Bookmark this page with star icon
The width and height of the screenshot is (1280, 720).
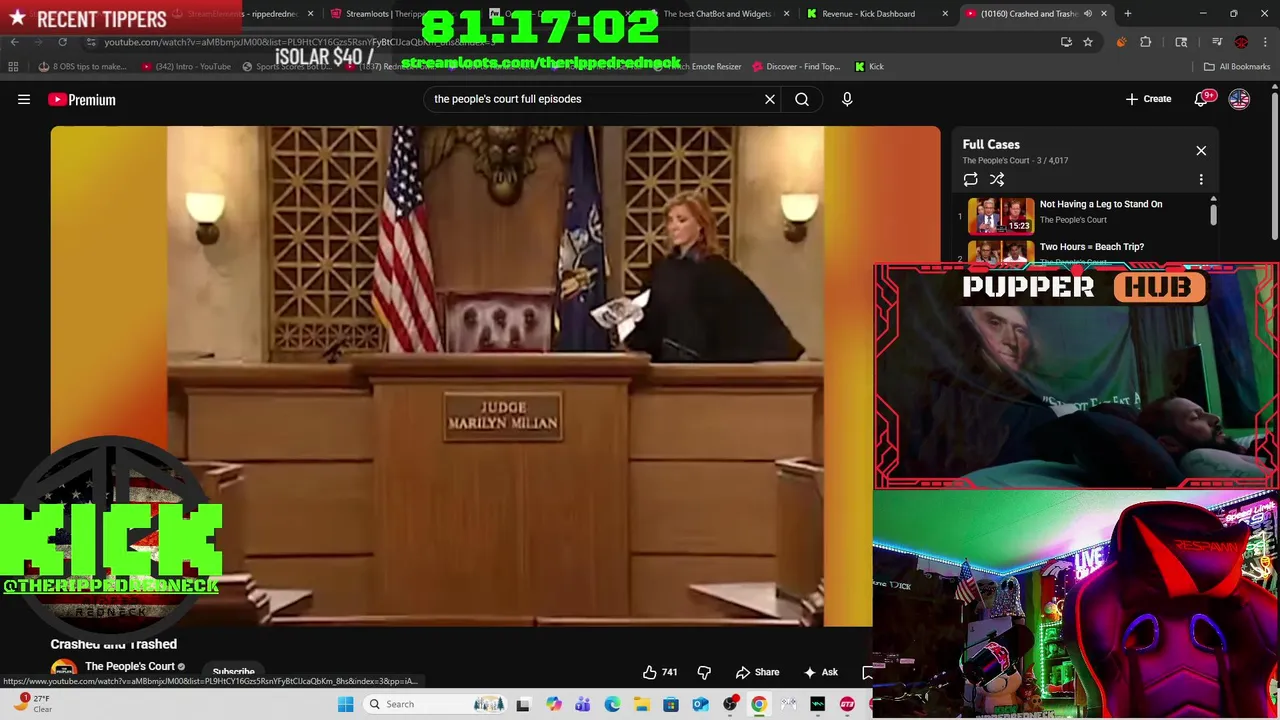coord(1088,42)
